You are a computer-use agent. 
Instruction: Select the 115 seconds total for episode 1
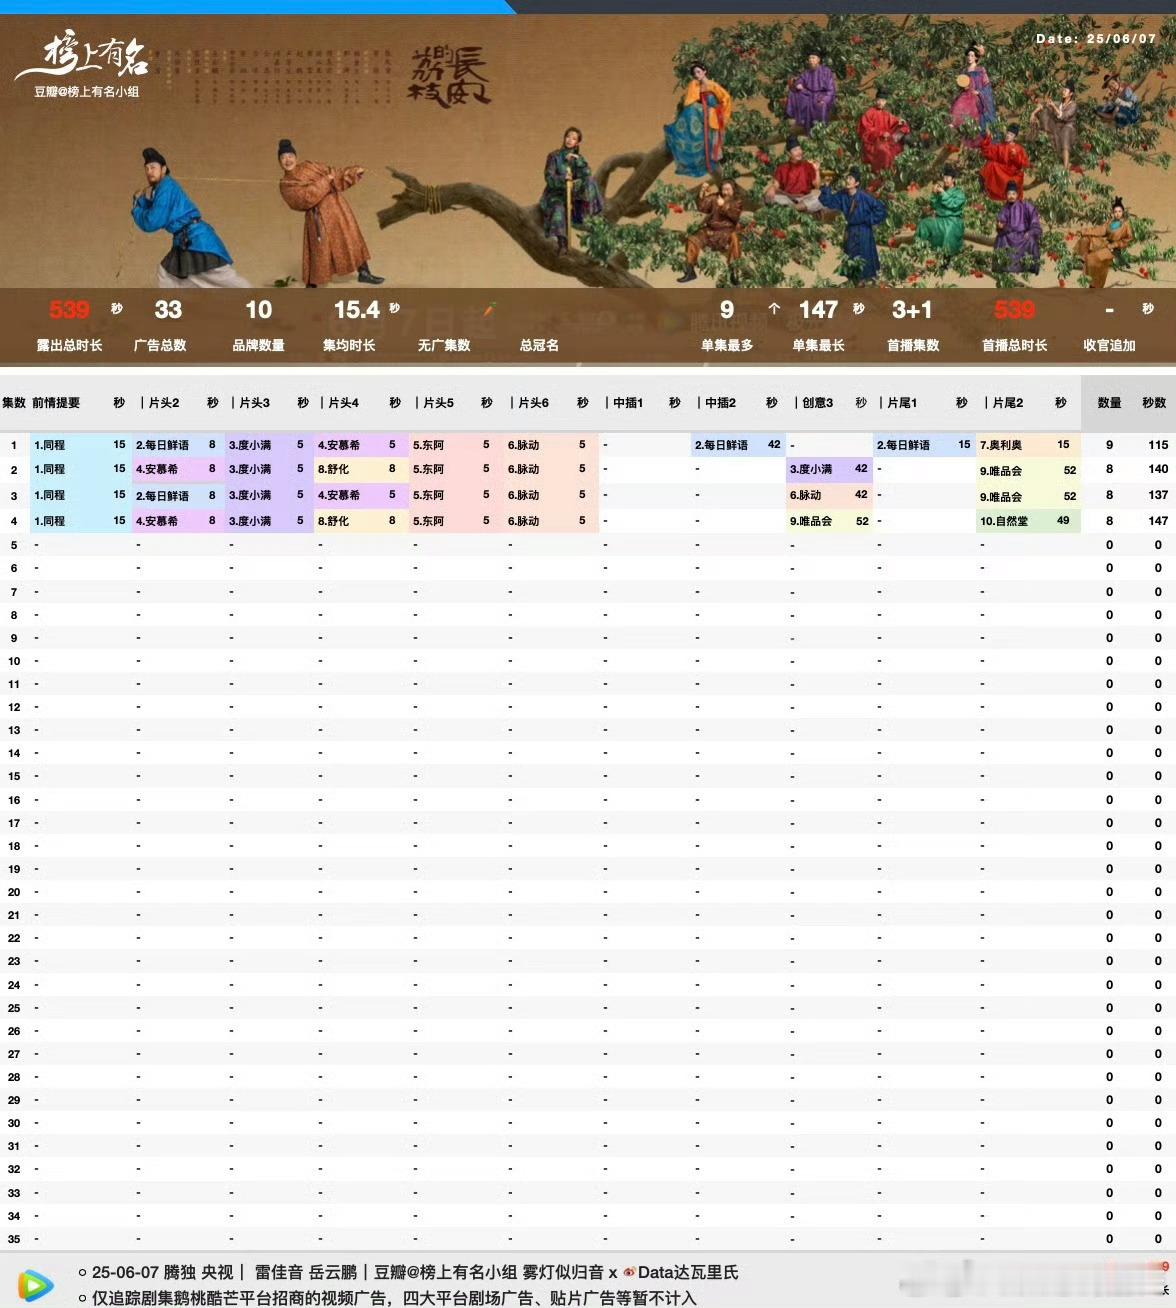[1158, 445]
